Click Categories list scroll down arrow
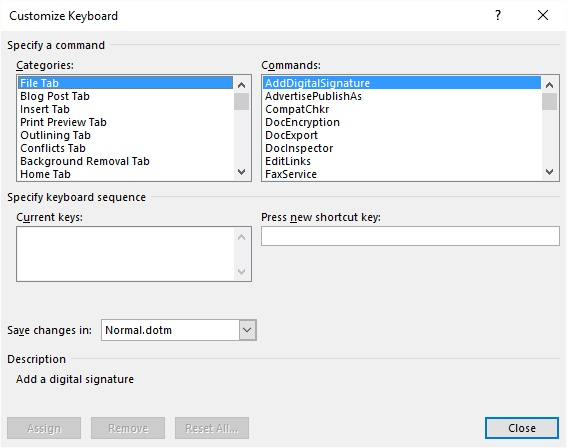This screenshot has width=567, height=448. pos(242,172)
